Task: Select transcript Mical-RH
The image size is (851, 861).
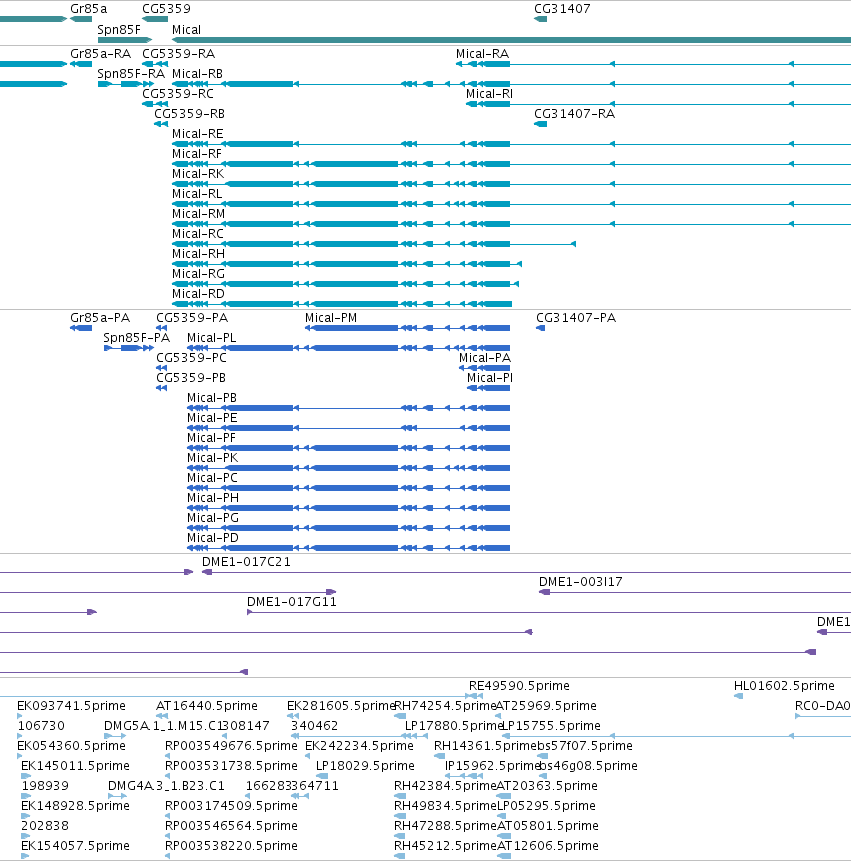Action: [198, 254]
